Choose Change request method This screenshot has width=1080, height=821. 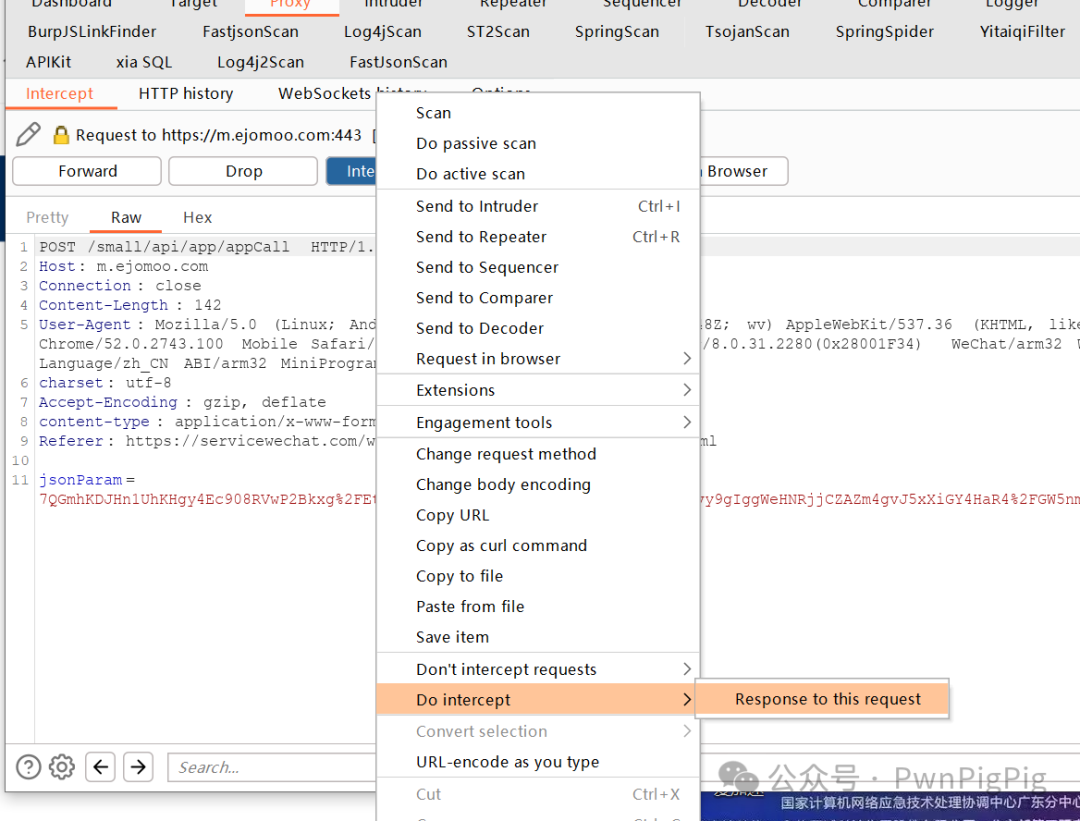[x=538, y=454]
